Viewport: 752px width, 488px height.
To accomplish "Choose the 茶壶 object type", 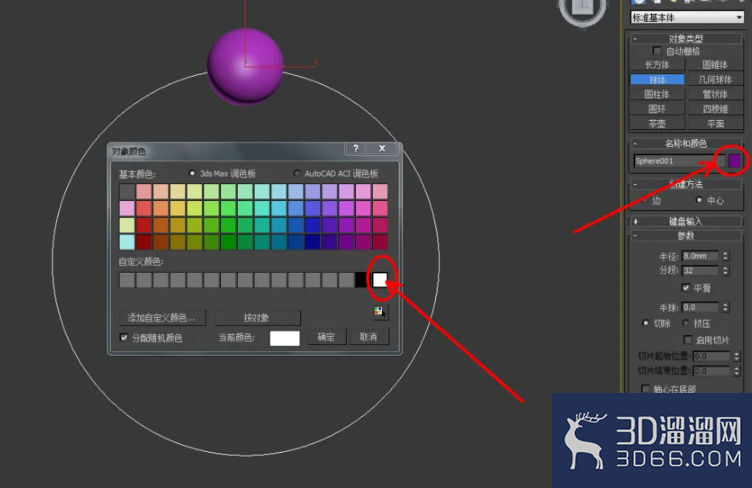I will [x=657, y=124].
